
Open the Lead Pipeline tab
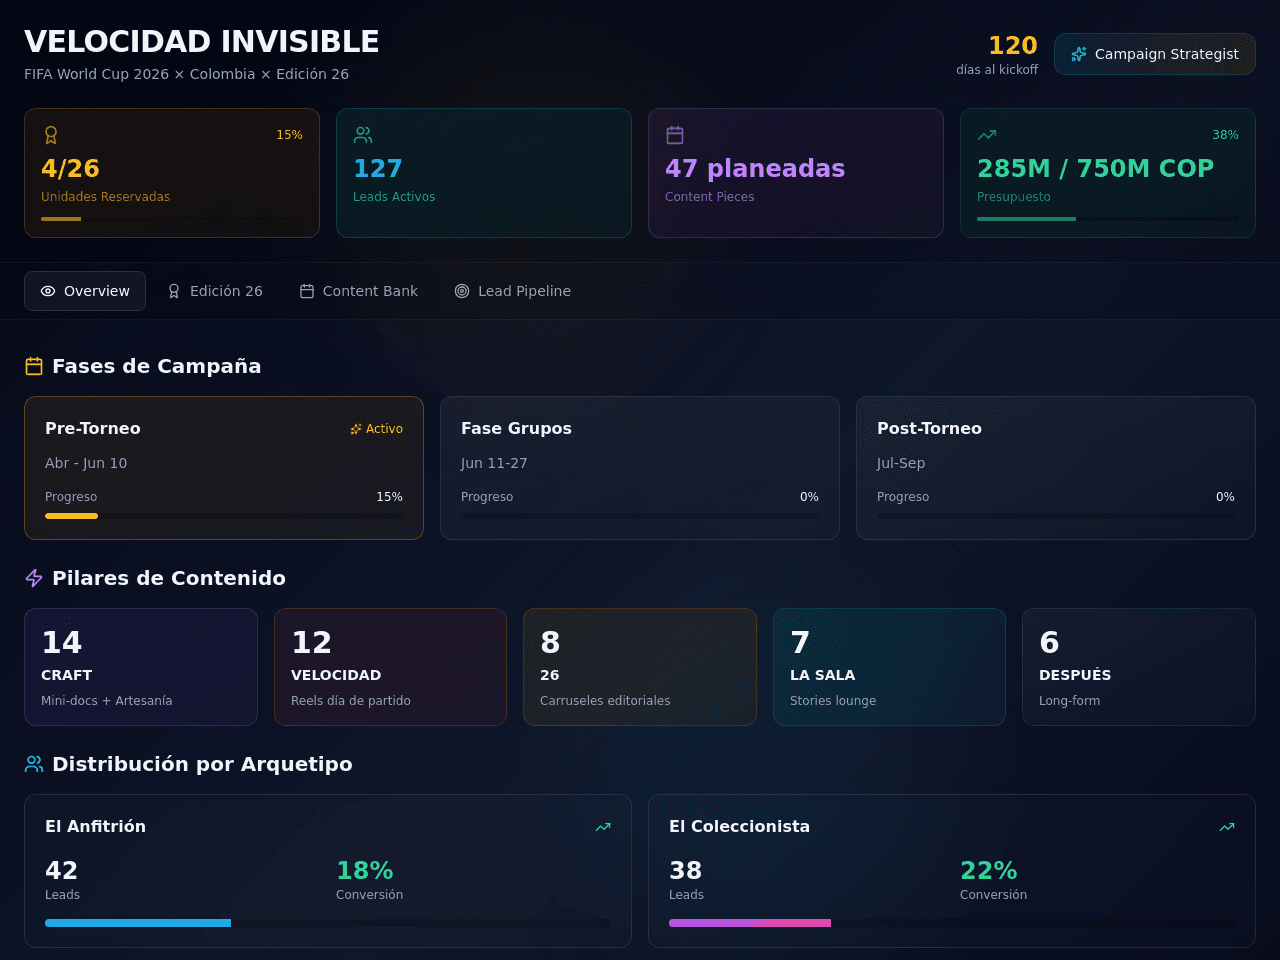coord(513,291)
